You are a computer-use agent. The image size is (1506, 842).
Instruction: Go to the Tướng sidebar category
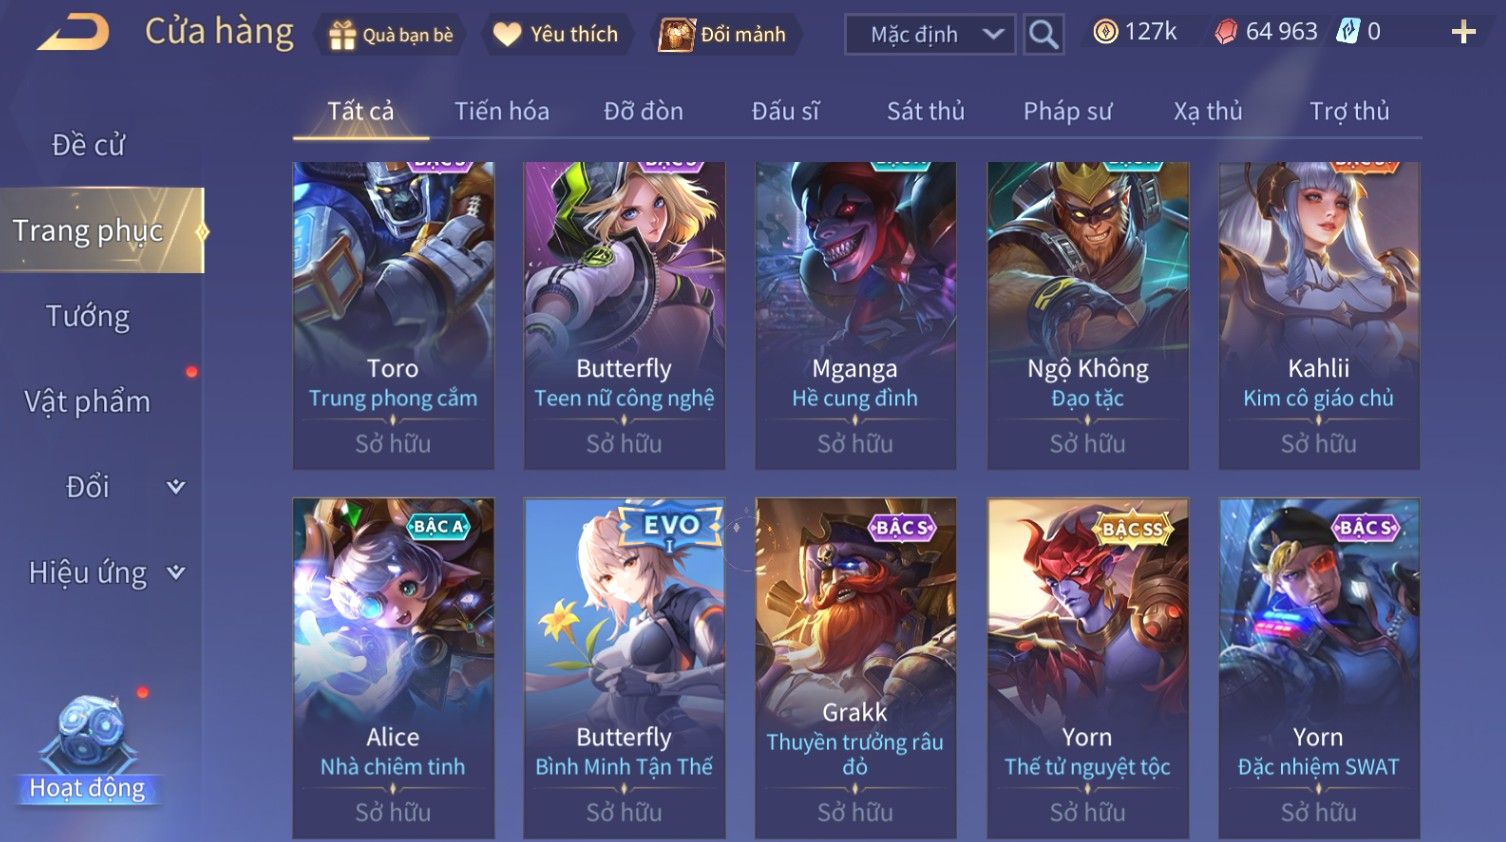tap(88, 316)
